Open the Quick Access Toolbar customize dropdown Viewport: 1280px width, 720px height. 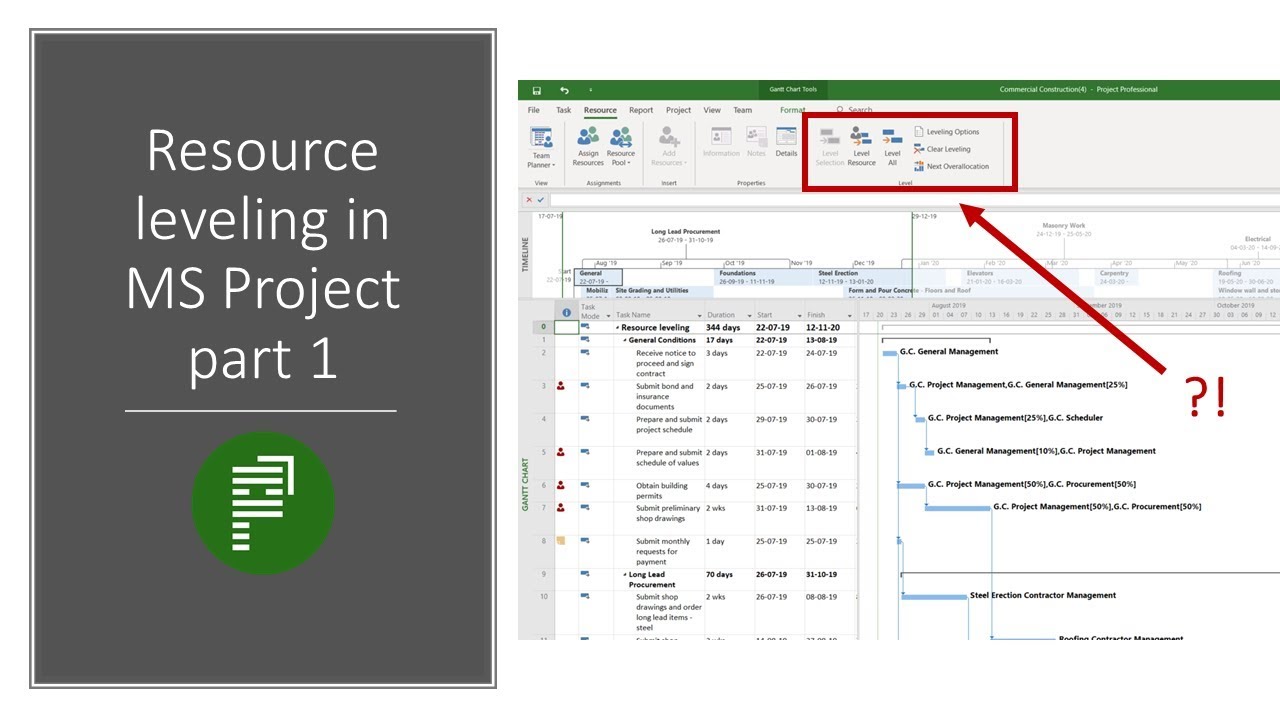coord(590,90)
